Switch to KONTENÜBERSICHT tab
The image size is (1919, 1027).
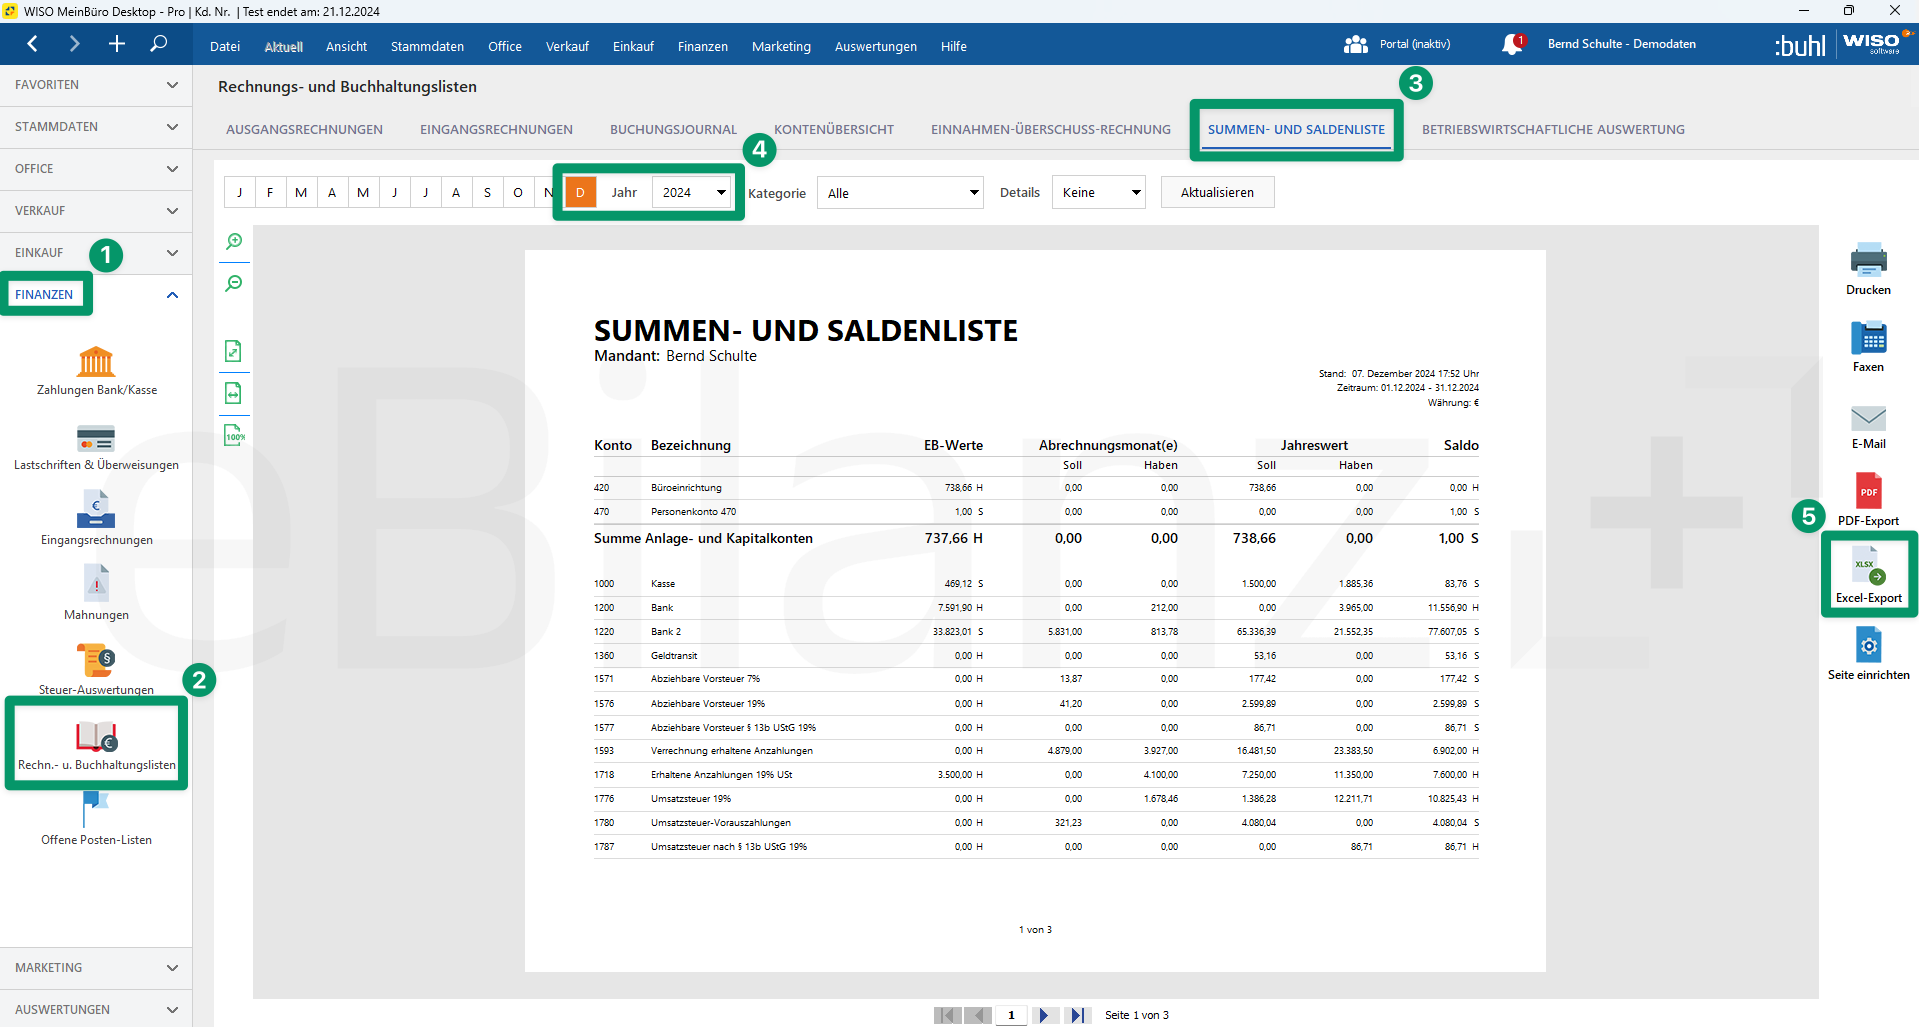tap(834, 130)
